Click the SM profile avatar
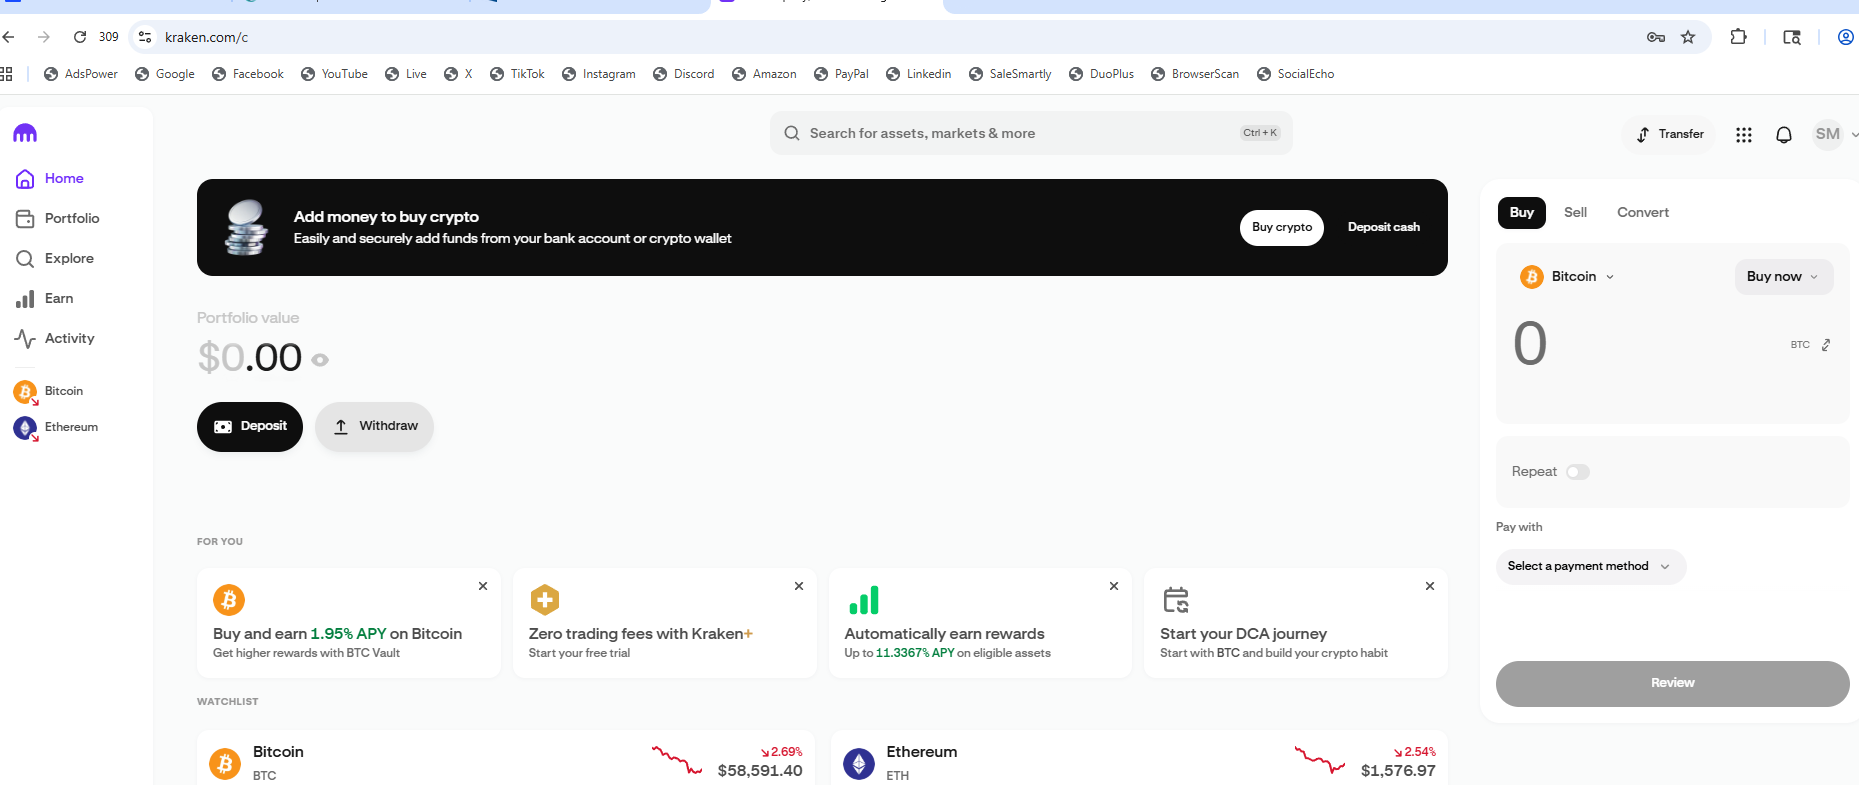 pos(1828,134)
